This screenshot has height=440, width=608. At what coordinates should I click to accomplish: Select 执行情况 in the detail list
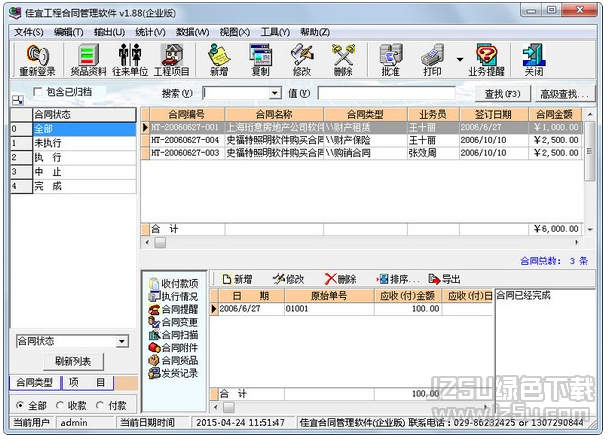[x=174, y=297]
